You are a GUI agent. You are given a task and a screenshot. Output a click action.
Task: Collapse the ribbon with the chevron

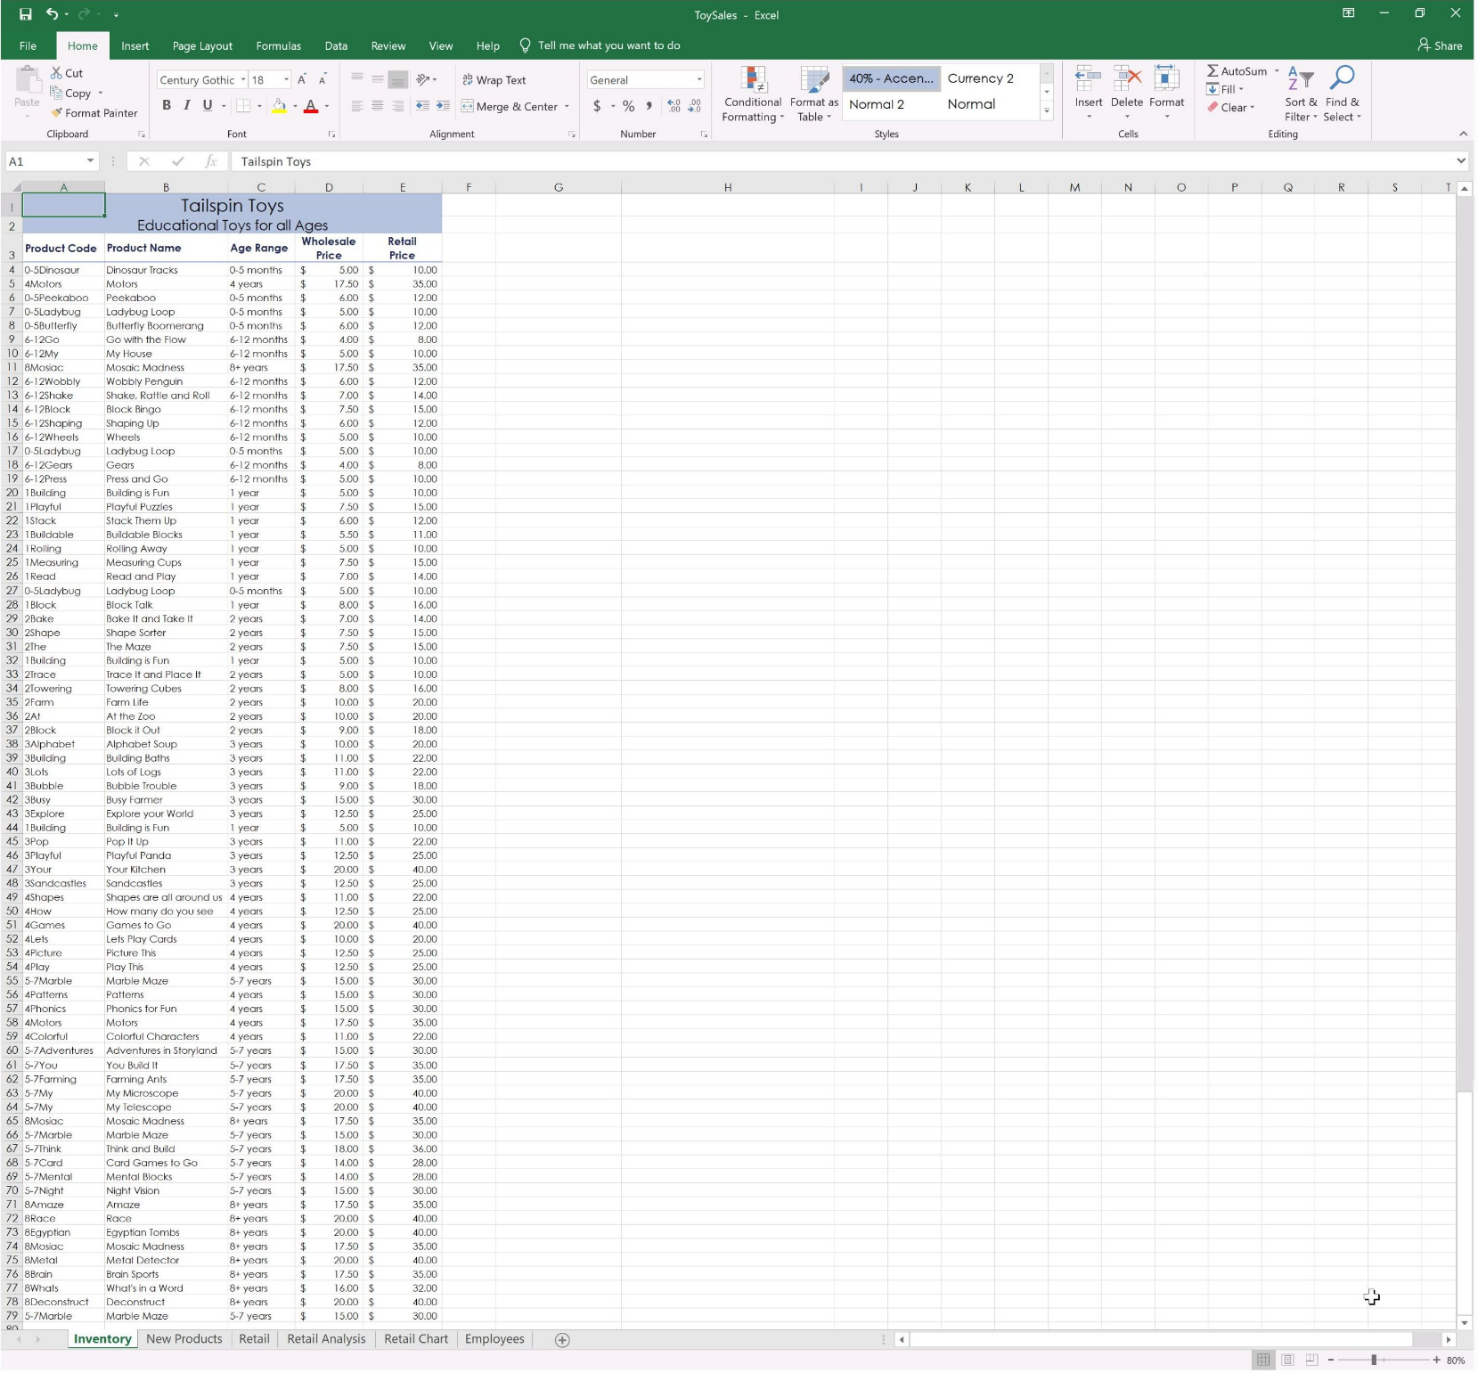[1463, 134]
